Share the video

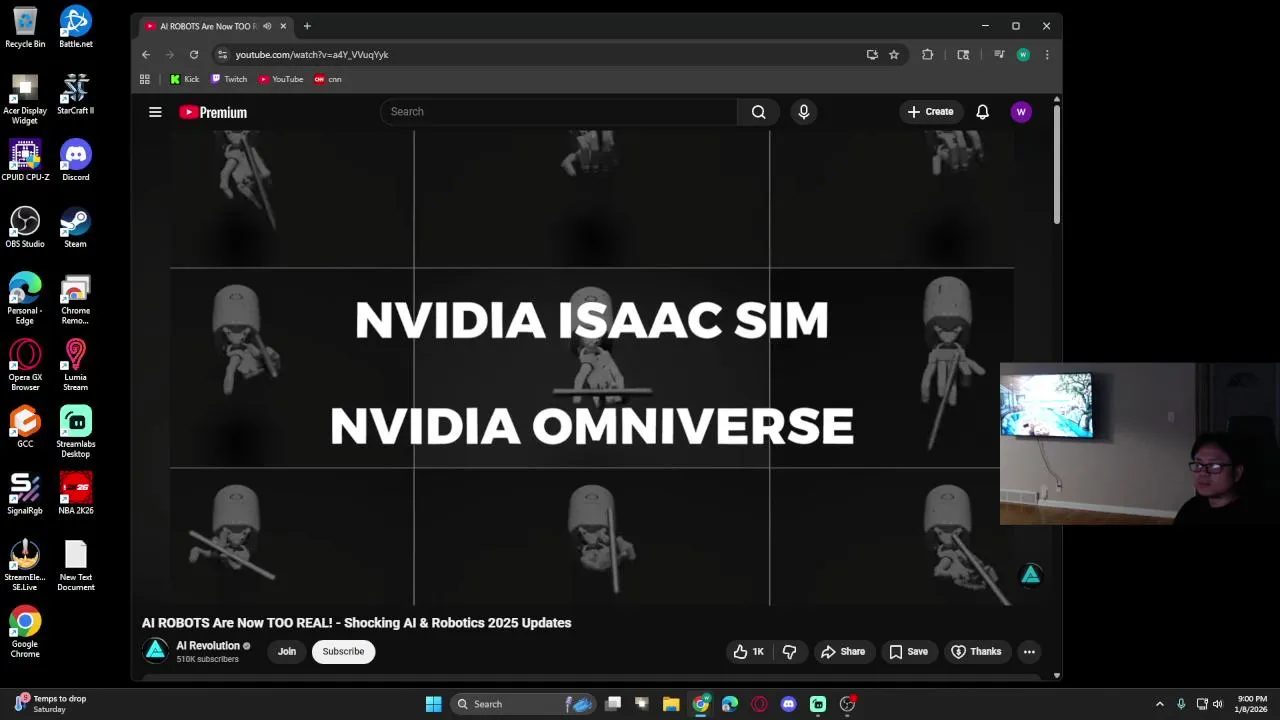click(843, 652)
